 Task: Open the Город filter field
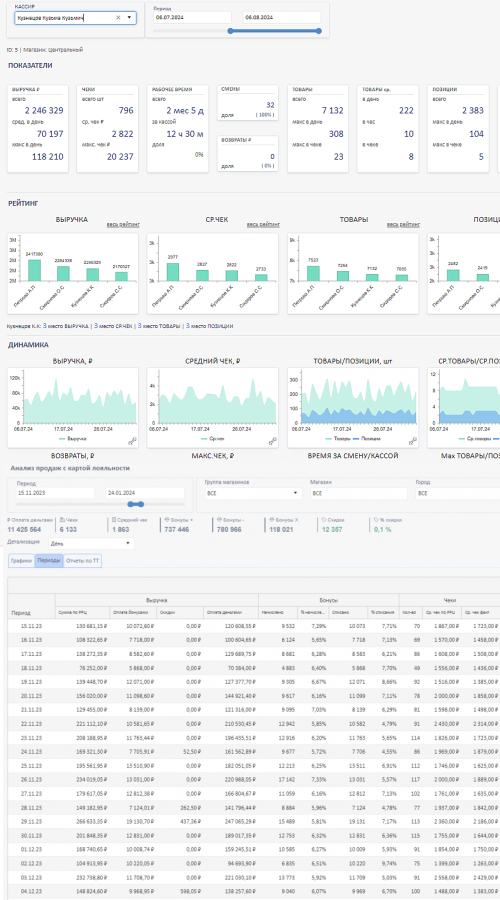(457, 493)
